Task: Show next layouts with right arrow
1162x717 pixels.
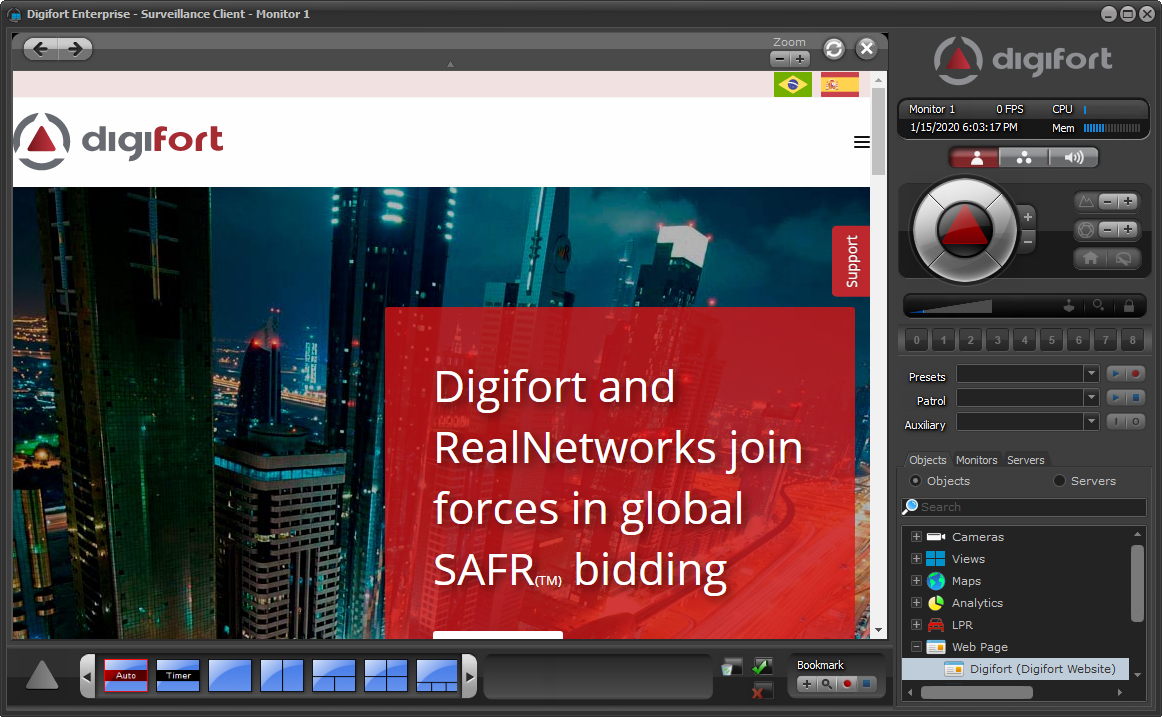Action: (x=469, y=676)
